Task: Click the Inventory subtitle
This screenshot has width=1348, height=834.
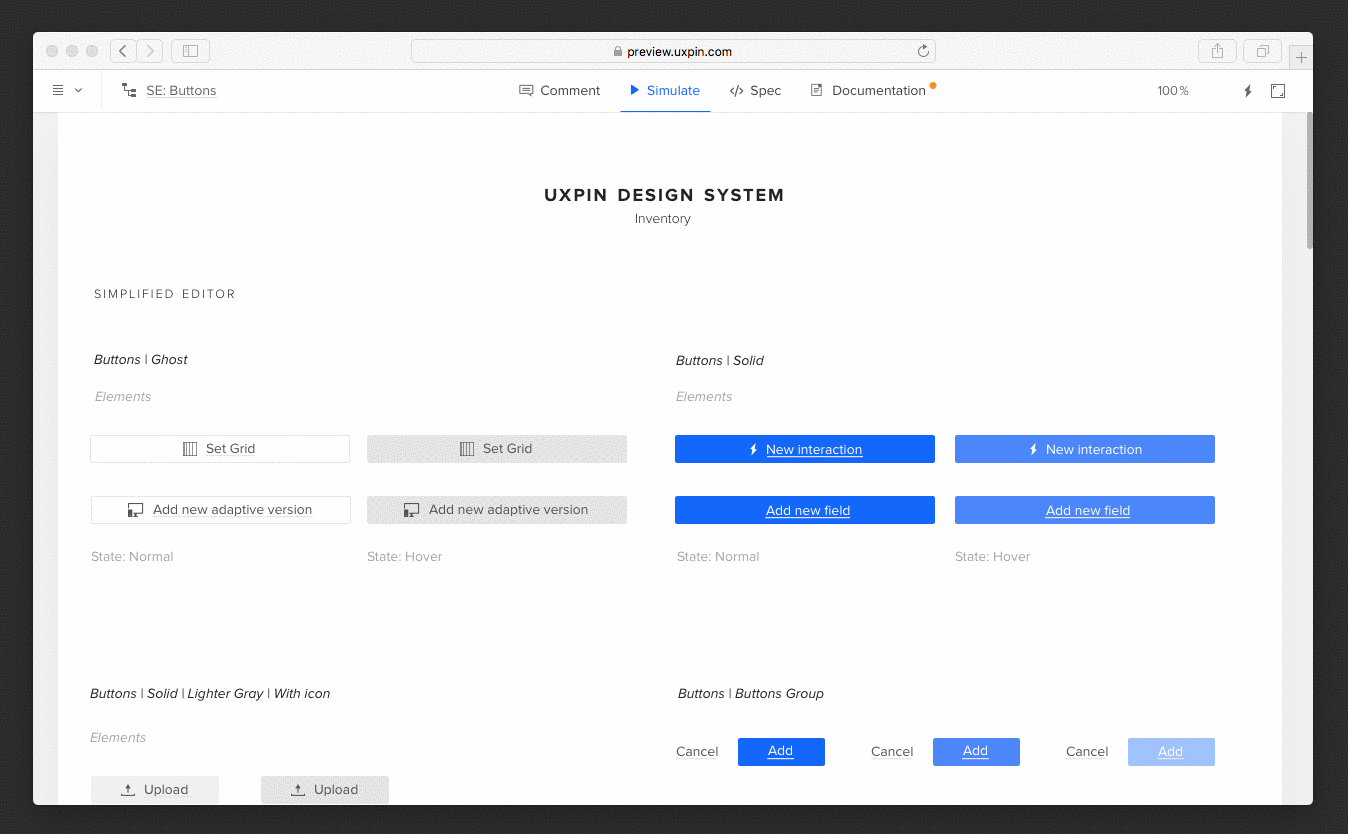Action: (663, 219)
